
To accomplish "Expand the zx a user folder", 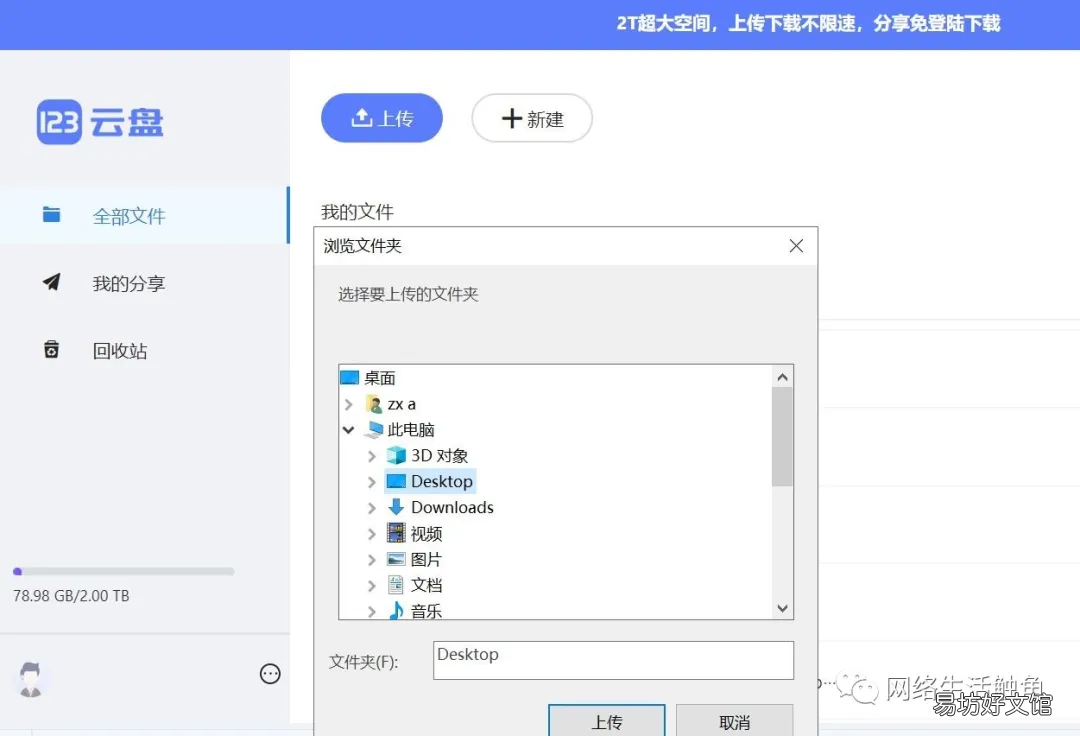I will (x=349, y=404).
